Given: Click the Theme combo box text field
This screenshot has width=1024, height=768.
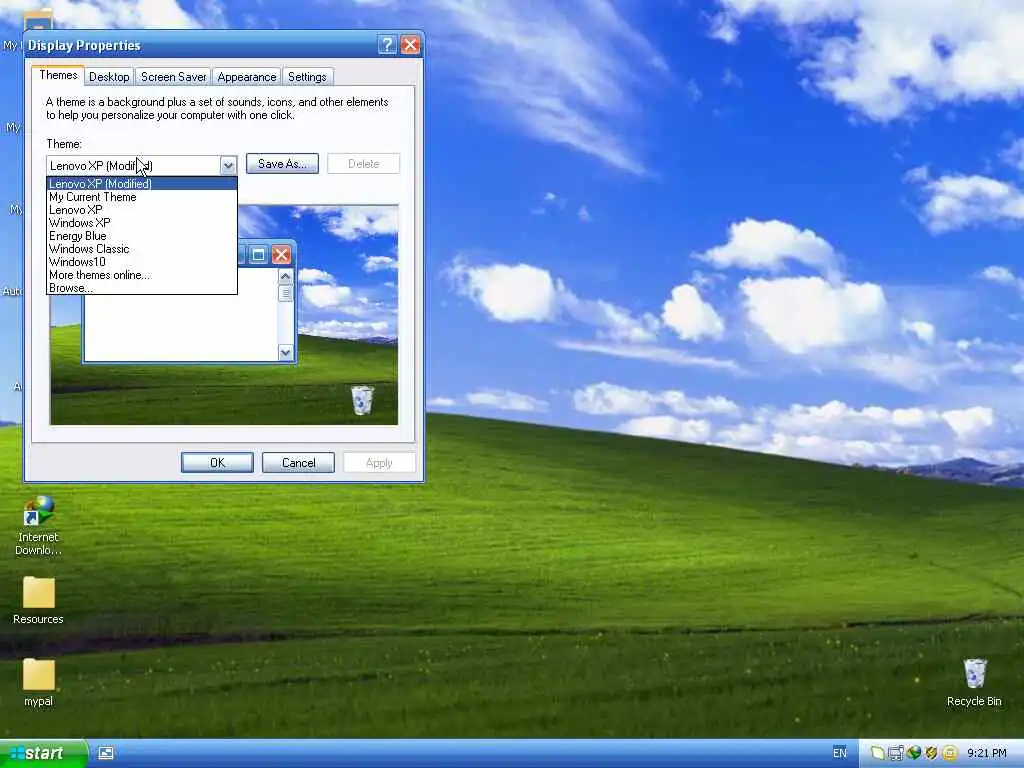Looking at the screenshot, I should point(133,165).
